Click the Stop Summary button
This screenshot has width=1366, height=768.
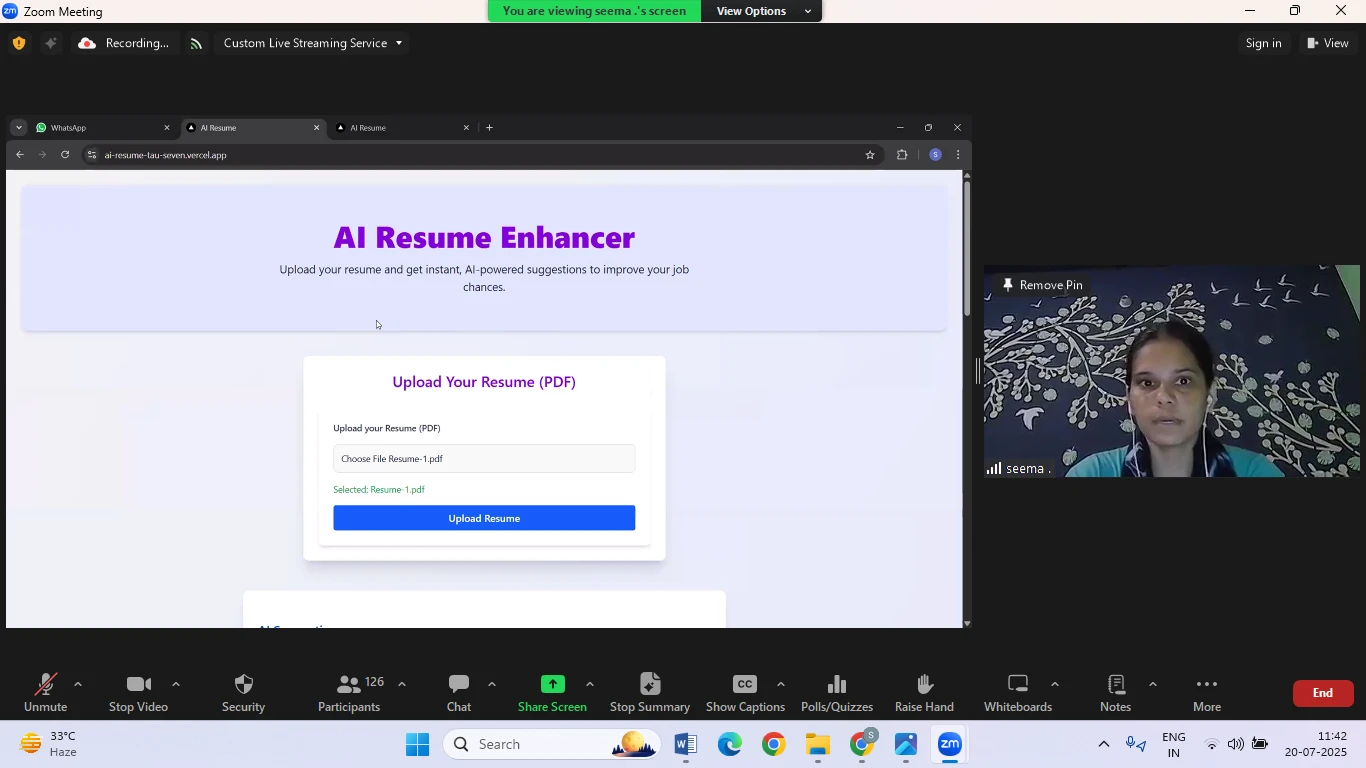click(x=650, y=685)
